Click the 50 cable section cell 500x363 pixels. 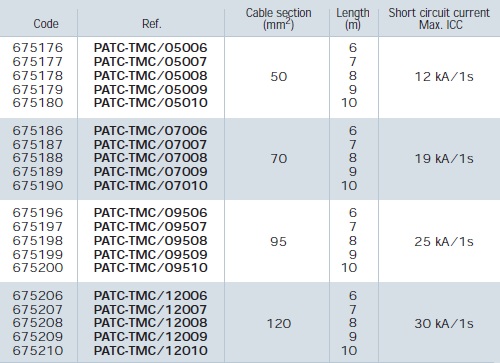tap(279, 77)
